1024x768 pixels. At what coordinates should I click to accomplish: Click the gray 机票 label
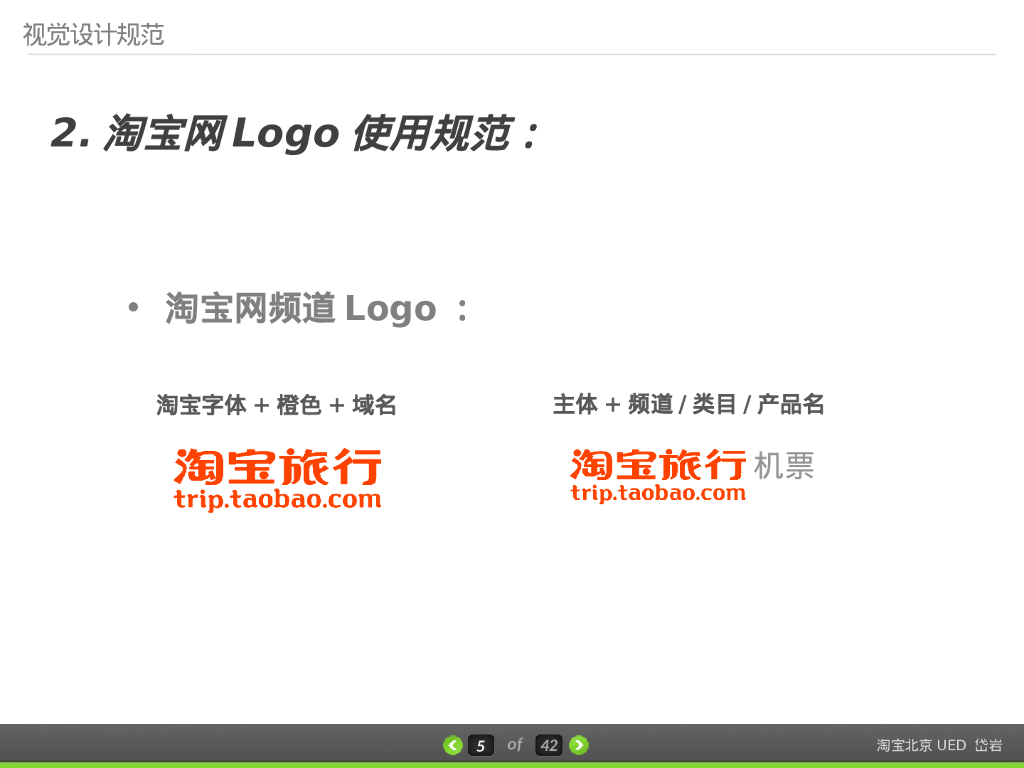(x=784, y=466)
